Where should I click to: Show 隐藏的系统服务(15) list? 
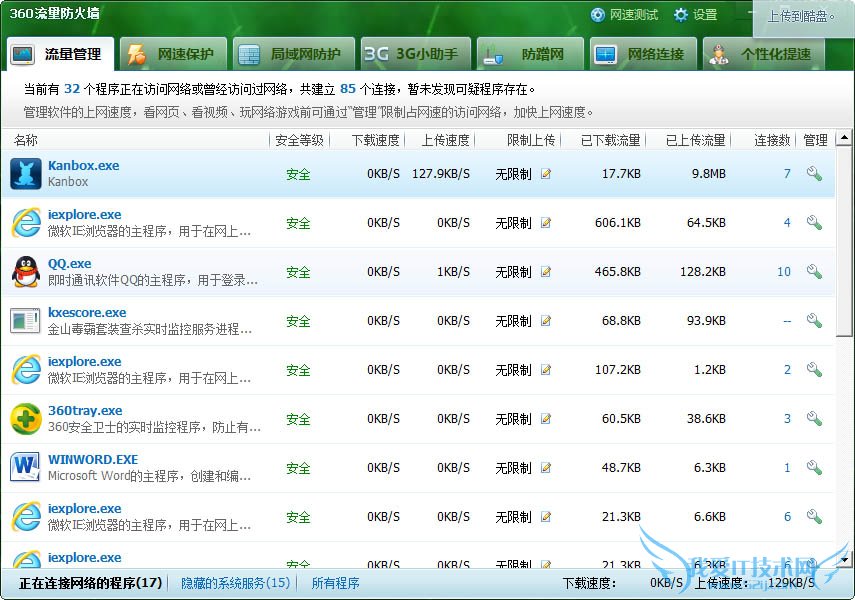(235, 583)
